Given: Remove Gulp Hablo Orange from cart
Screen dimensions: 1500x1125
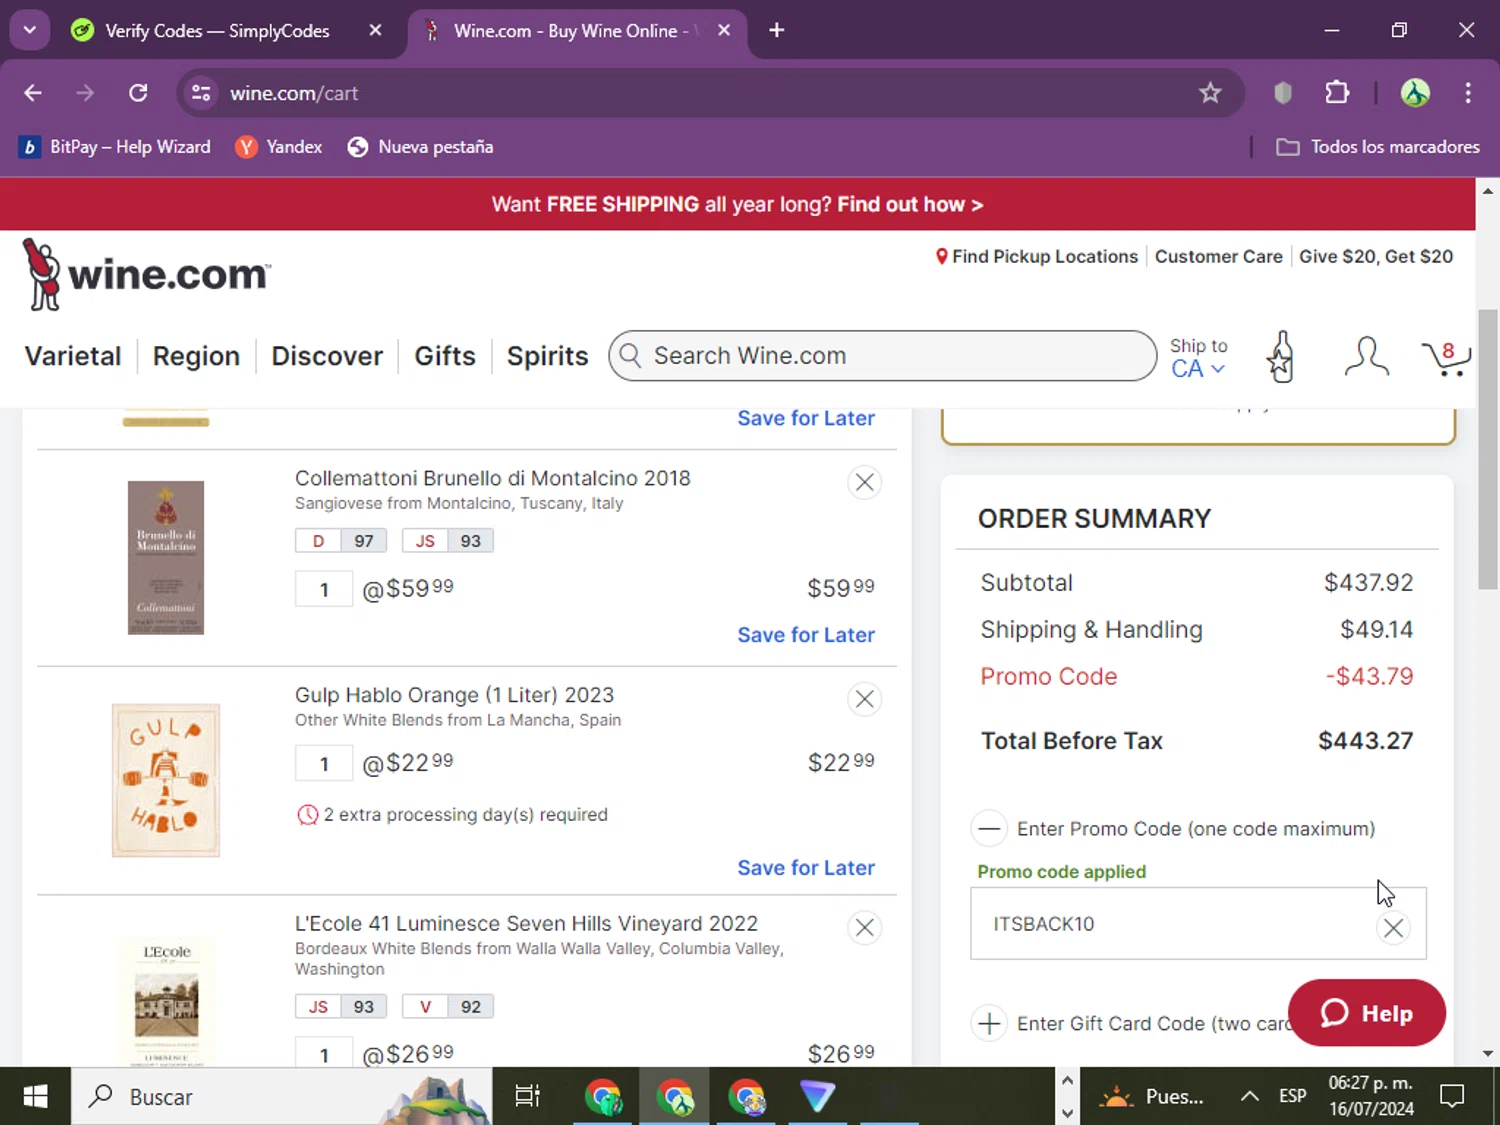Looking at the screenshot, I should pos(865,699).
